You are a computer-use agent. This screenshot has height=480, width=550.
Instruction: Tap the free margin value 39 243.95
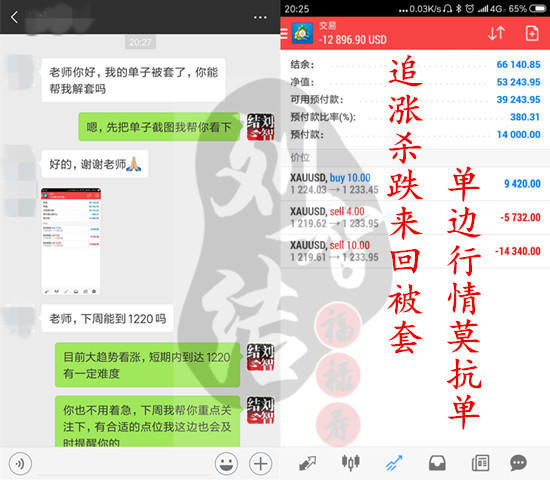[518, 100]
